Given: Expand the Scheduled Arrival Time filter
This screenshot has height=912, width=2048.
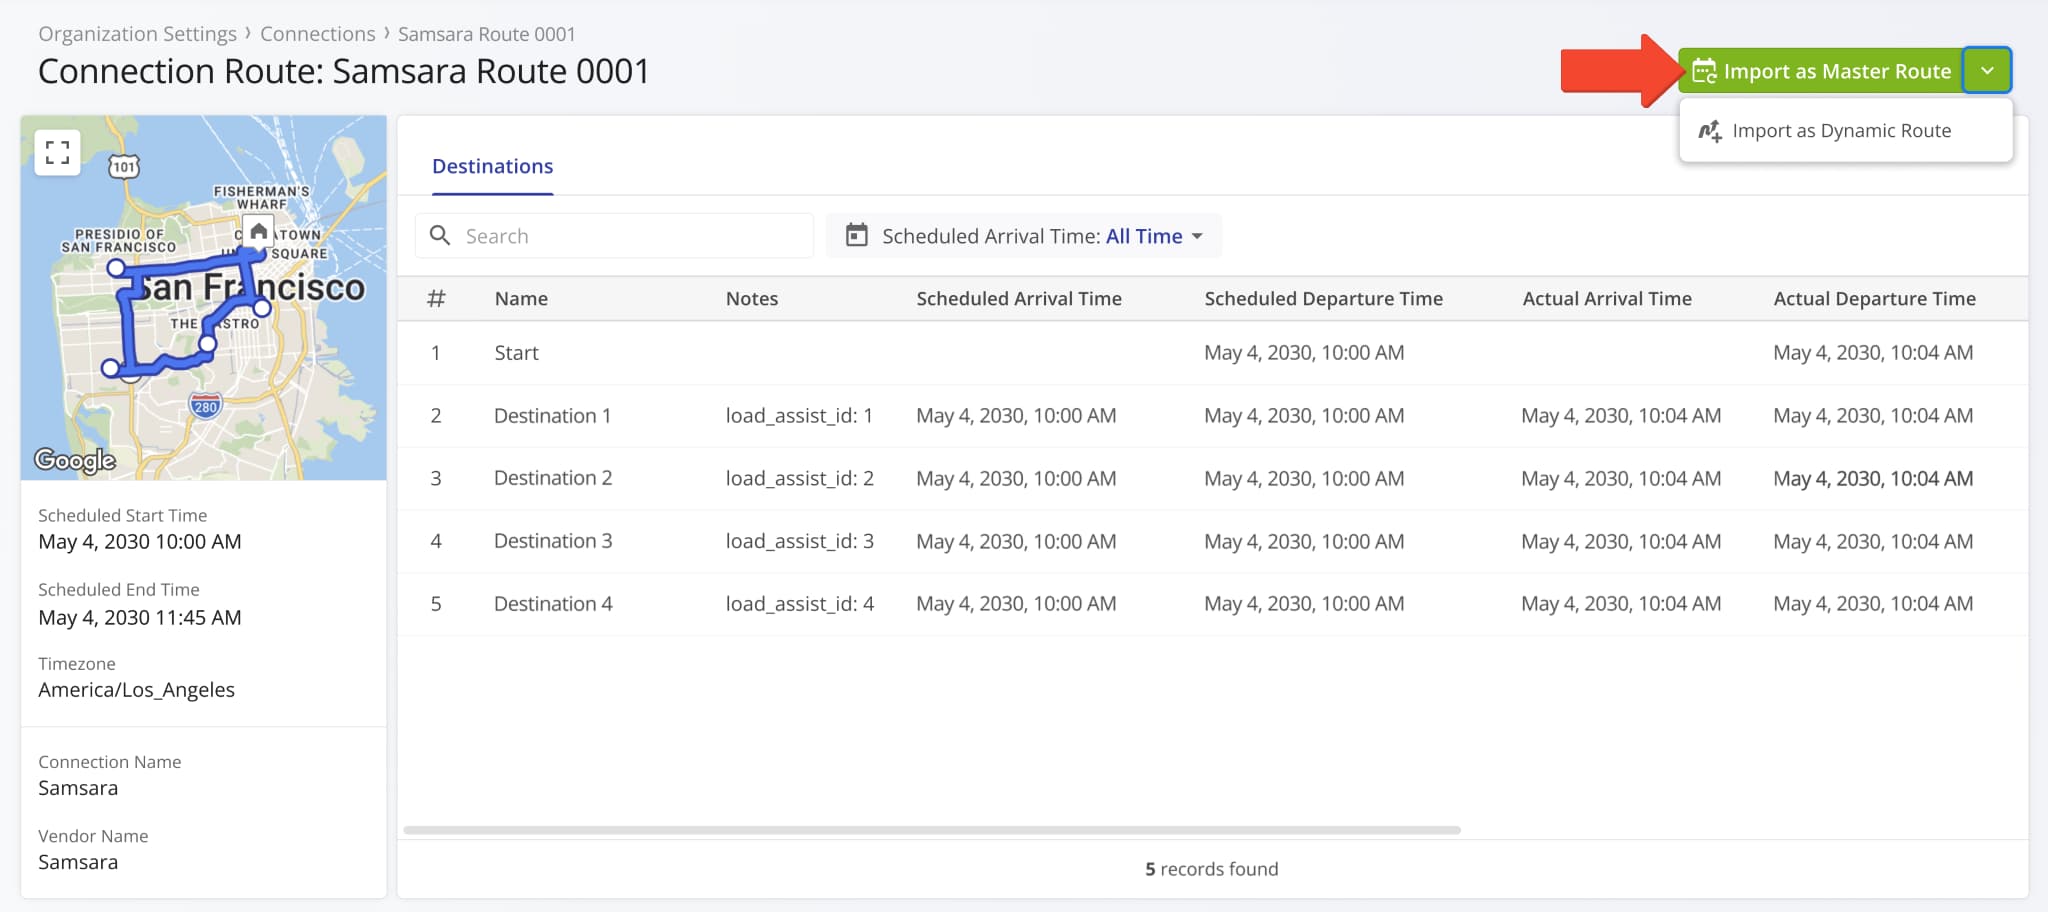Looking at the screenshot, I should pos(1023,235).
